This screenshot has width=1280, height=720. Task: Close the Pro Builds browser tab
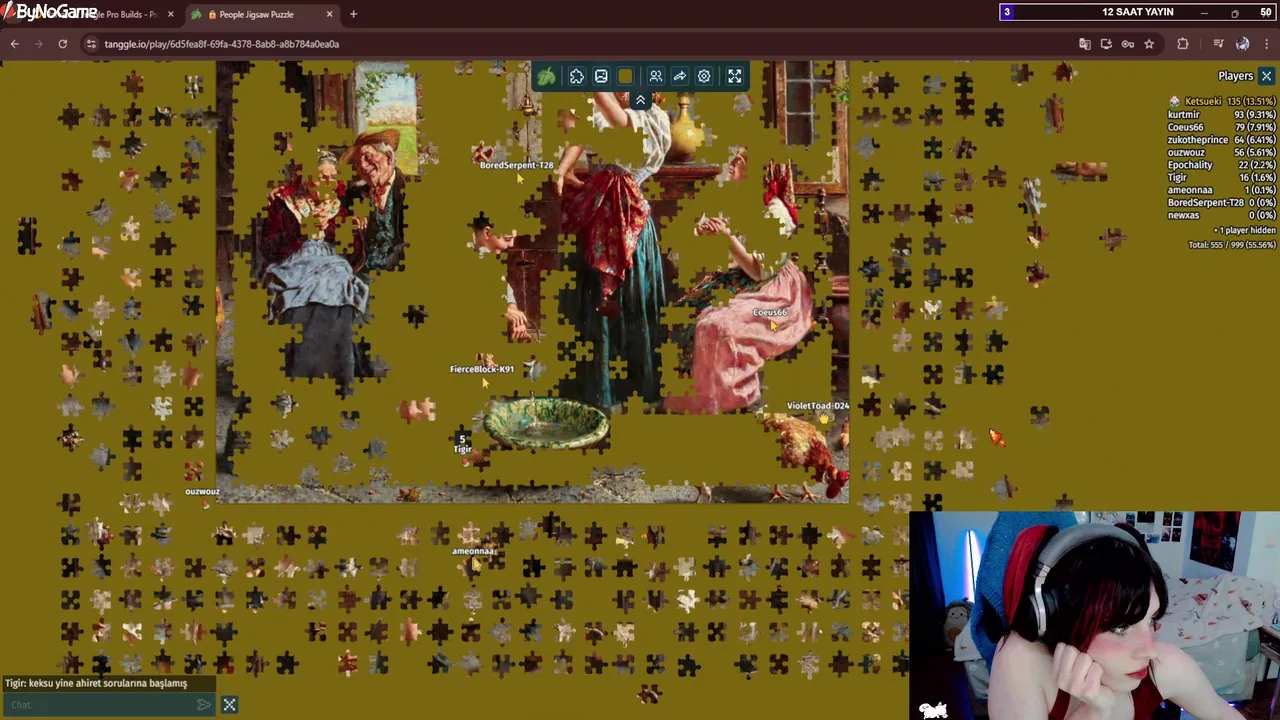[x=170, y=14]
